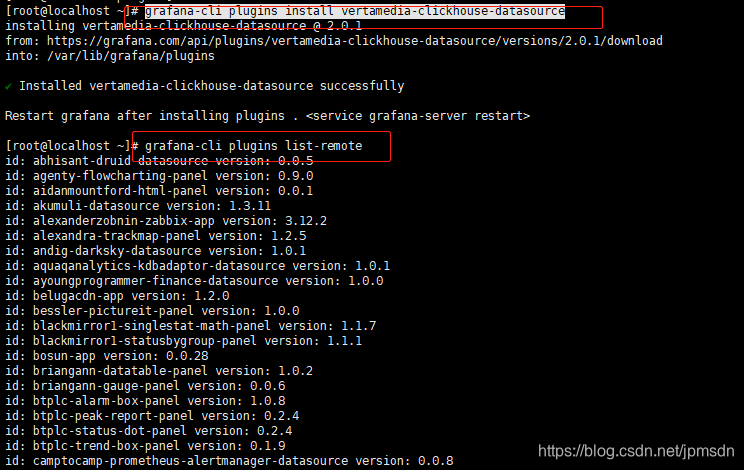Click the green checkmark before Installed
Viewport: 744px width, 470px height.
click(8, 86)
